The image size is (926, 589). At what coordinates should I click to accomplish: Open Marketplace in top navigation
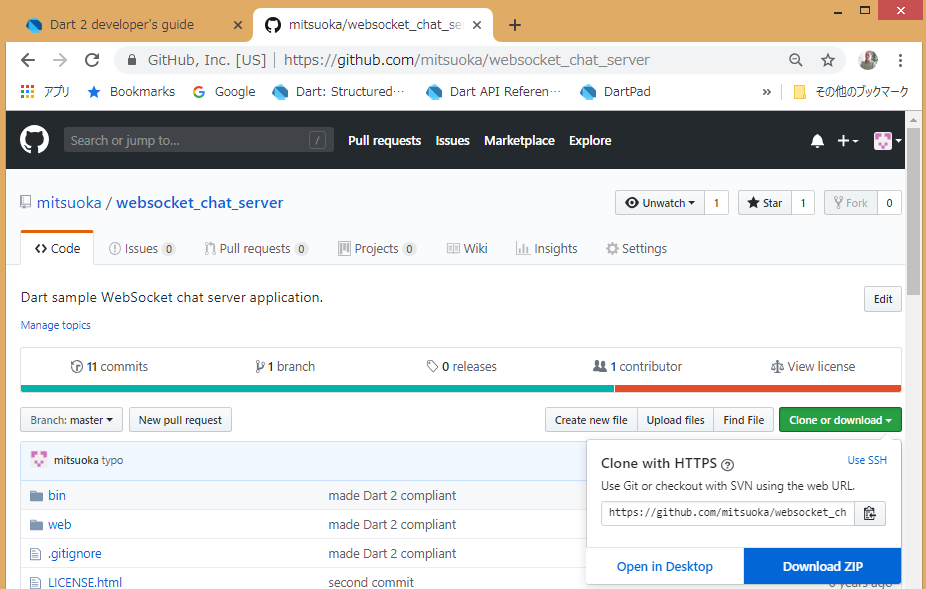519,141
